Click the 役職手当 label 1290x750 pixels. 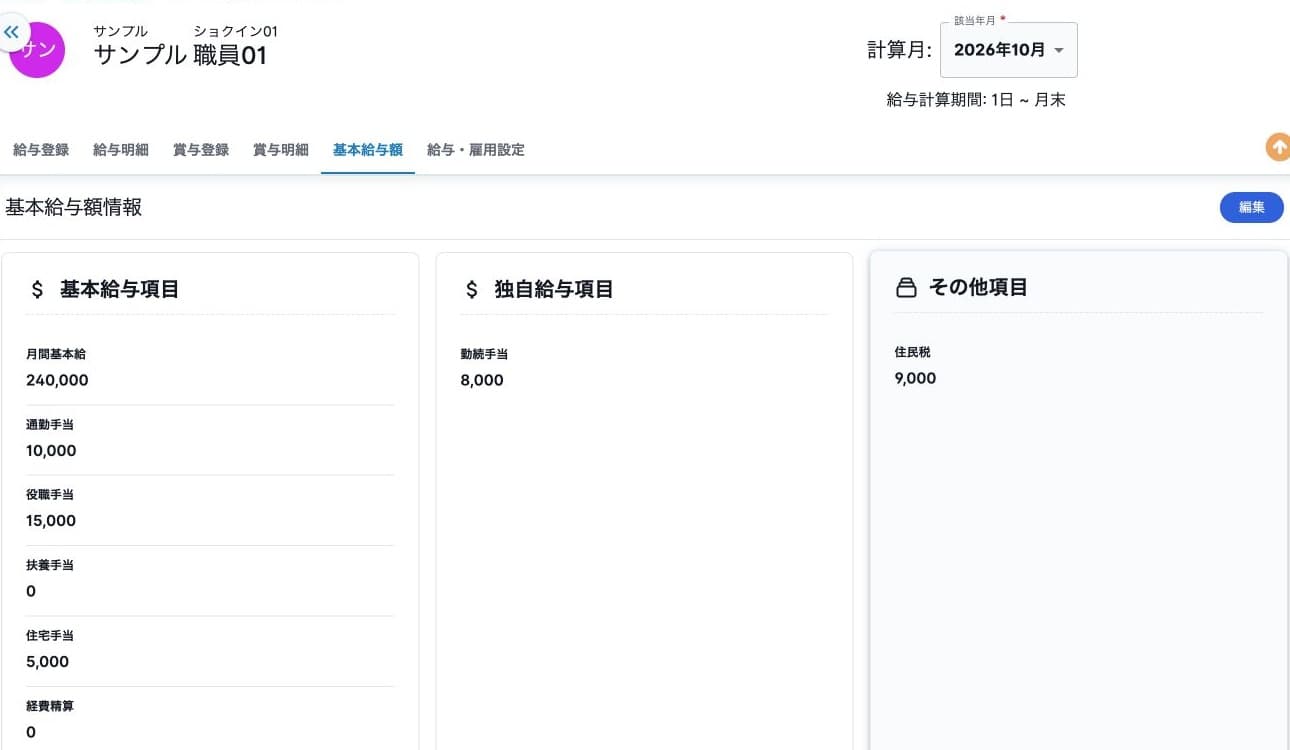click(50, 495)
